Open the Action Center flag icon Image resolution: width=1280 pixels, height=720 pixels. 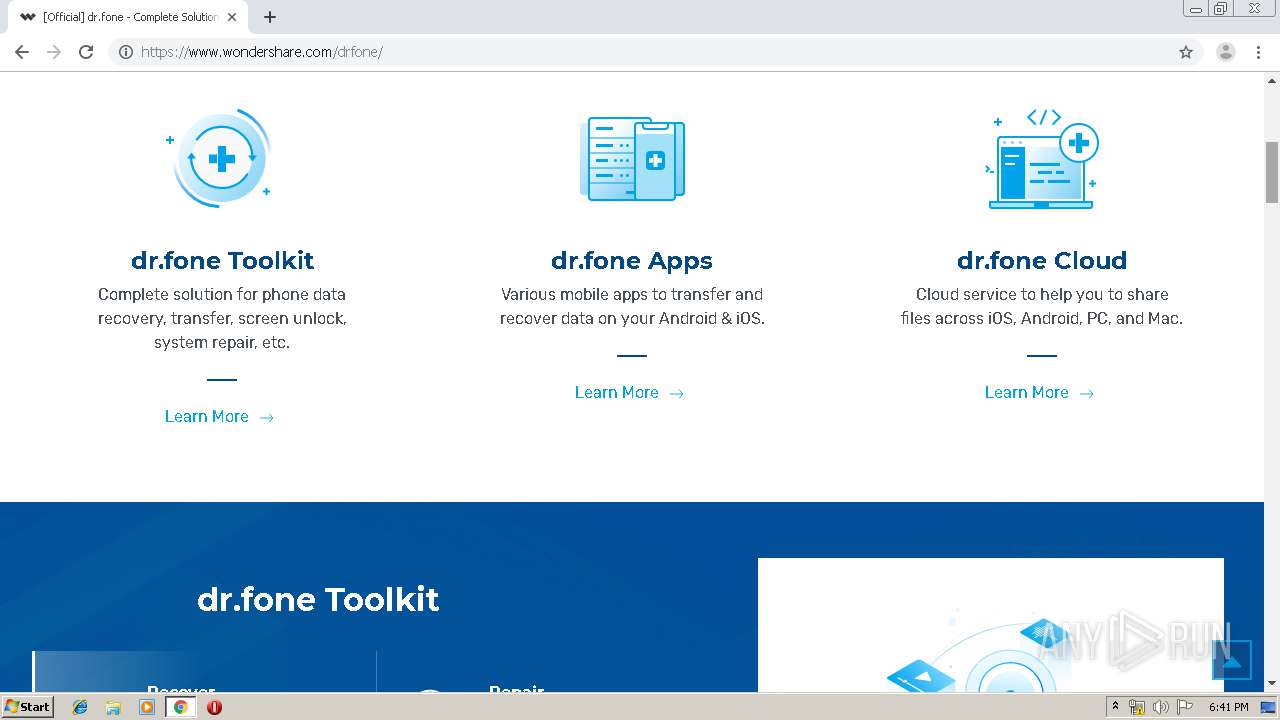tap(1185, 707)
